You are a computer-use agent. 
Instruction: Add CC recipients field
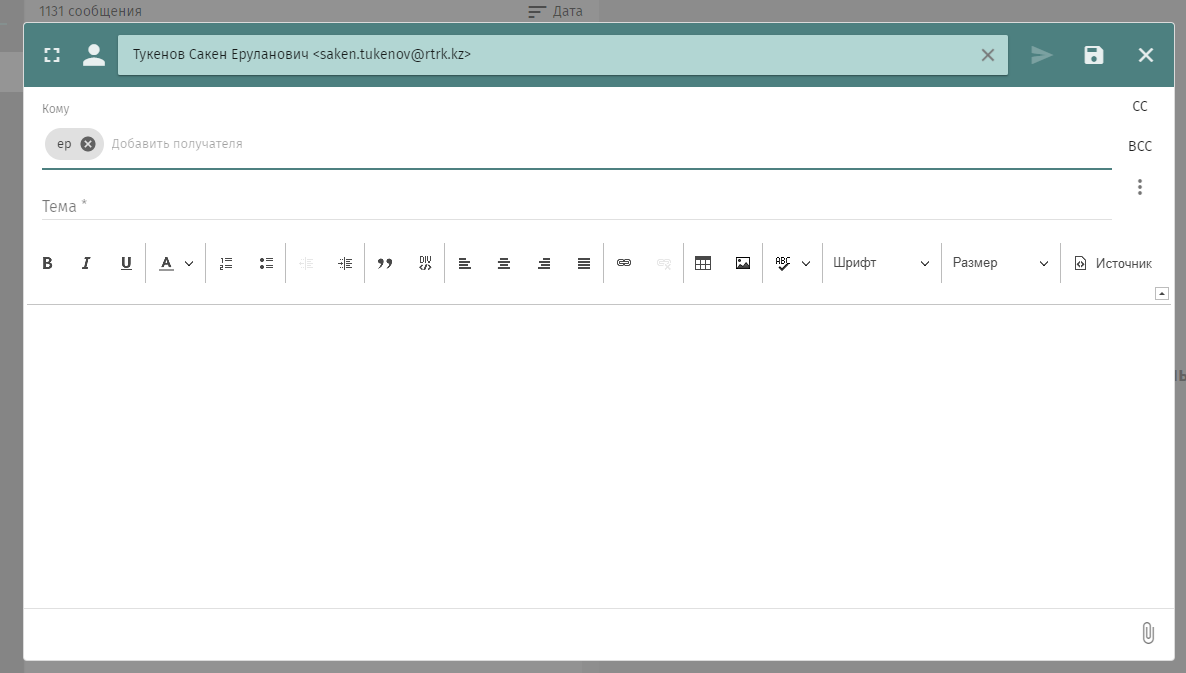coord(1139,106)
